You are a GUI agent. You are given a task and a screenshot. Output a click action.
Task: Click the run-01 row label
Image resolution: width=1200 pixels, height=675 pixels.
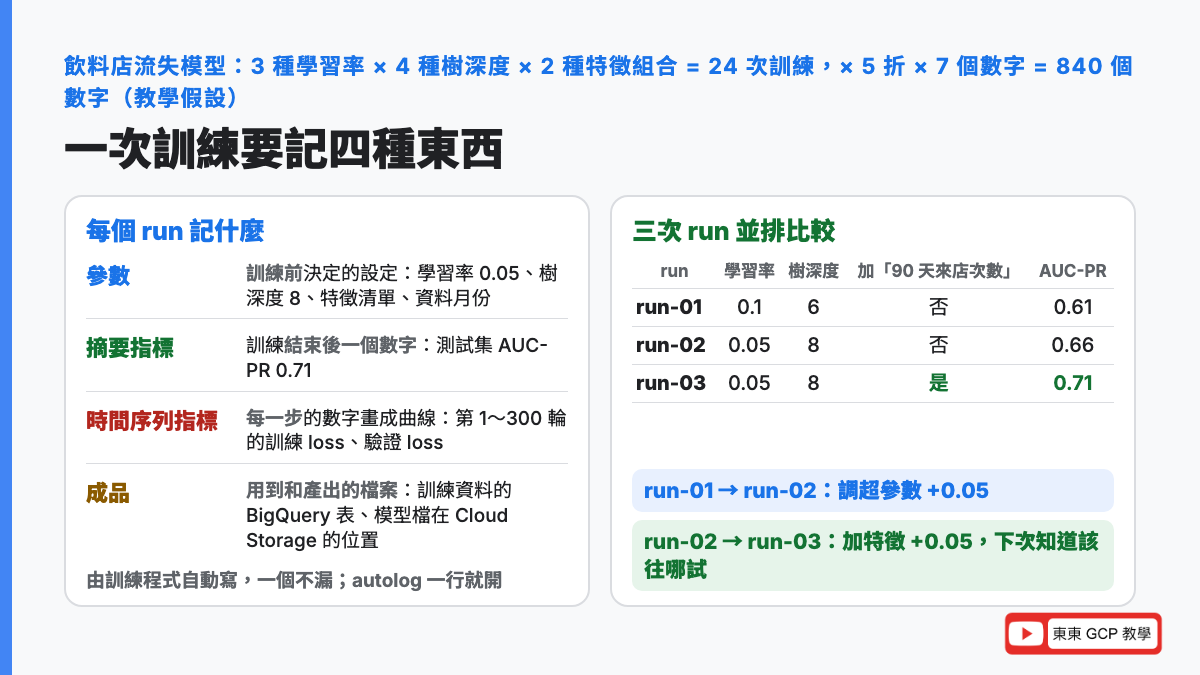[669, 307]
